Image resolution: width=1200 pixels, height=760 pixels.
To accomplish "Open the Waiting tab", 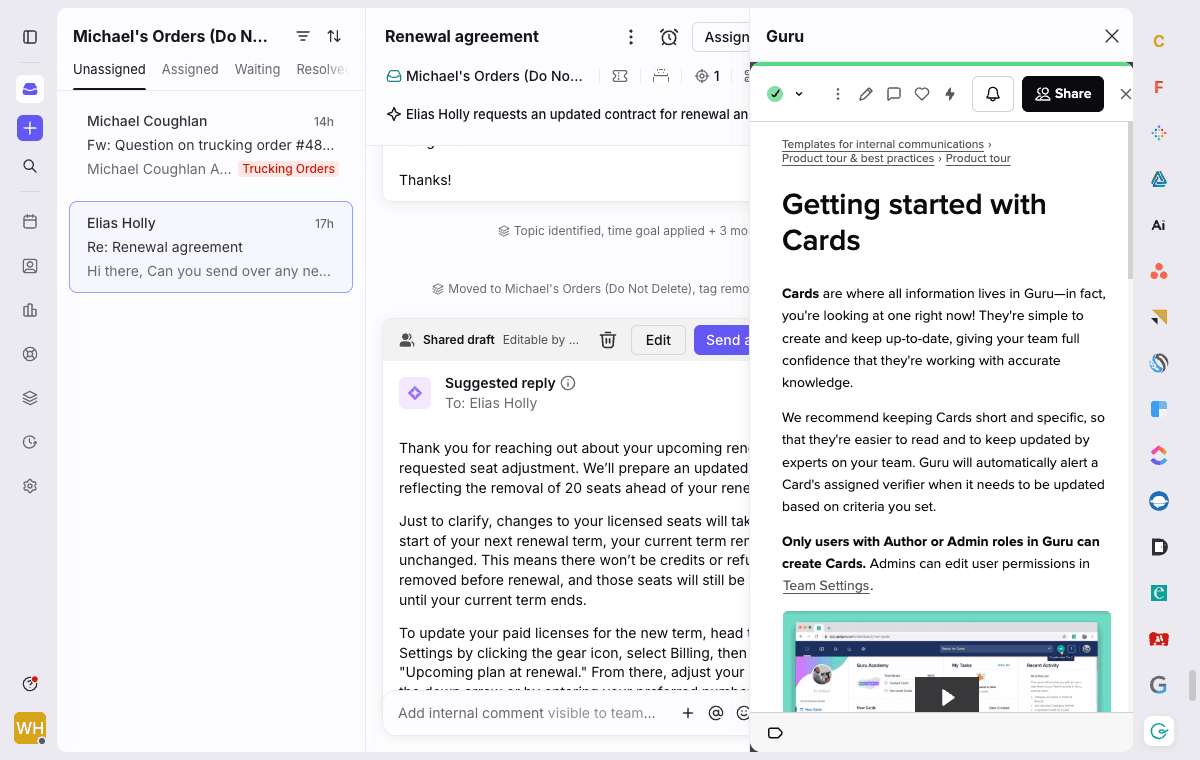I will 257,69.
